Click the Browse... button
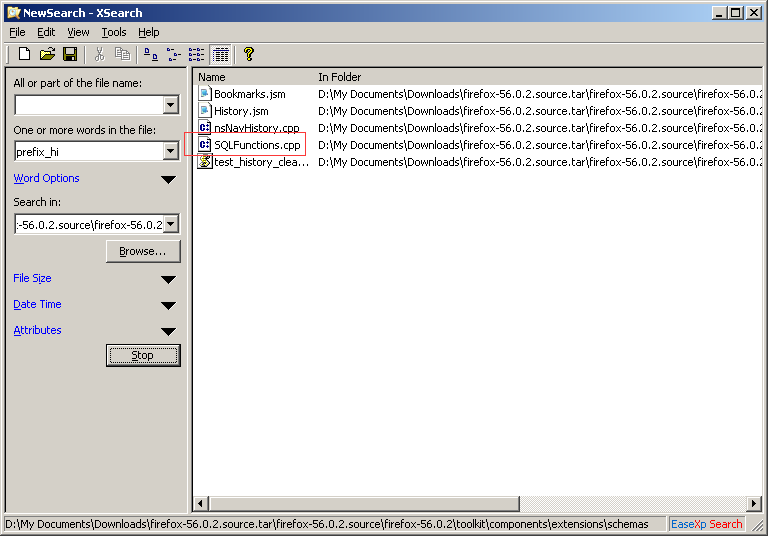 point(143,251)
